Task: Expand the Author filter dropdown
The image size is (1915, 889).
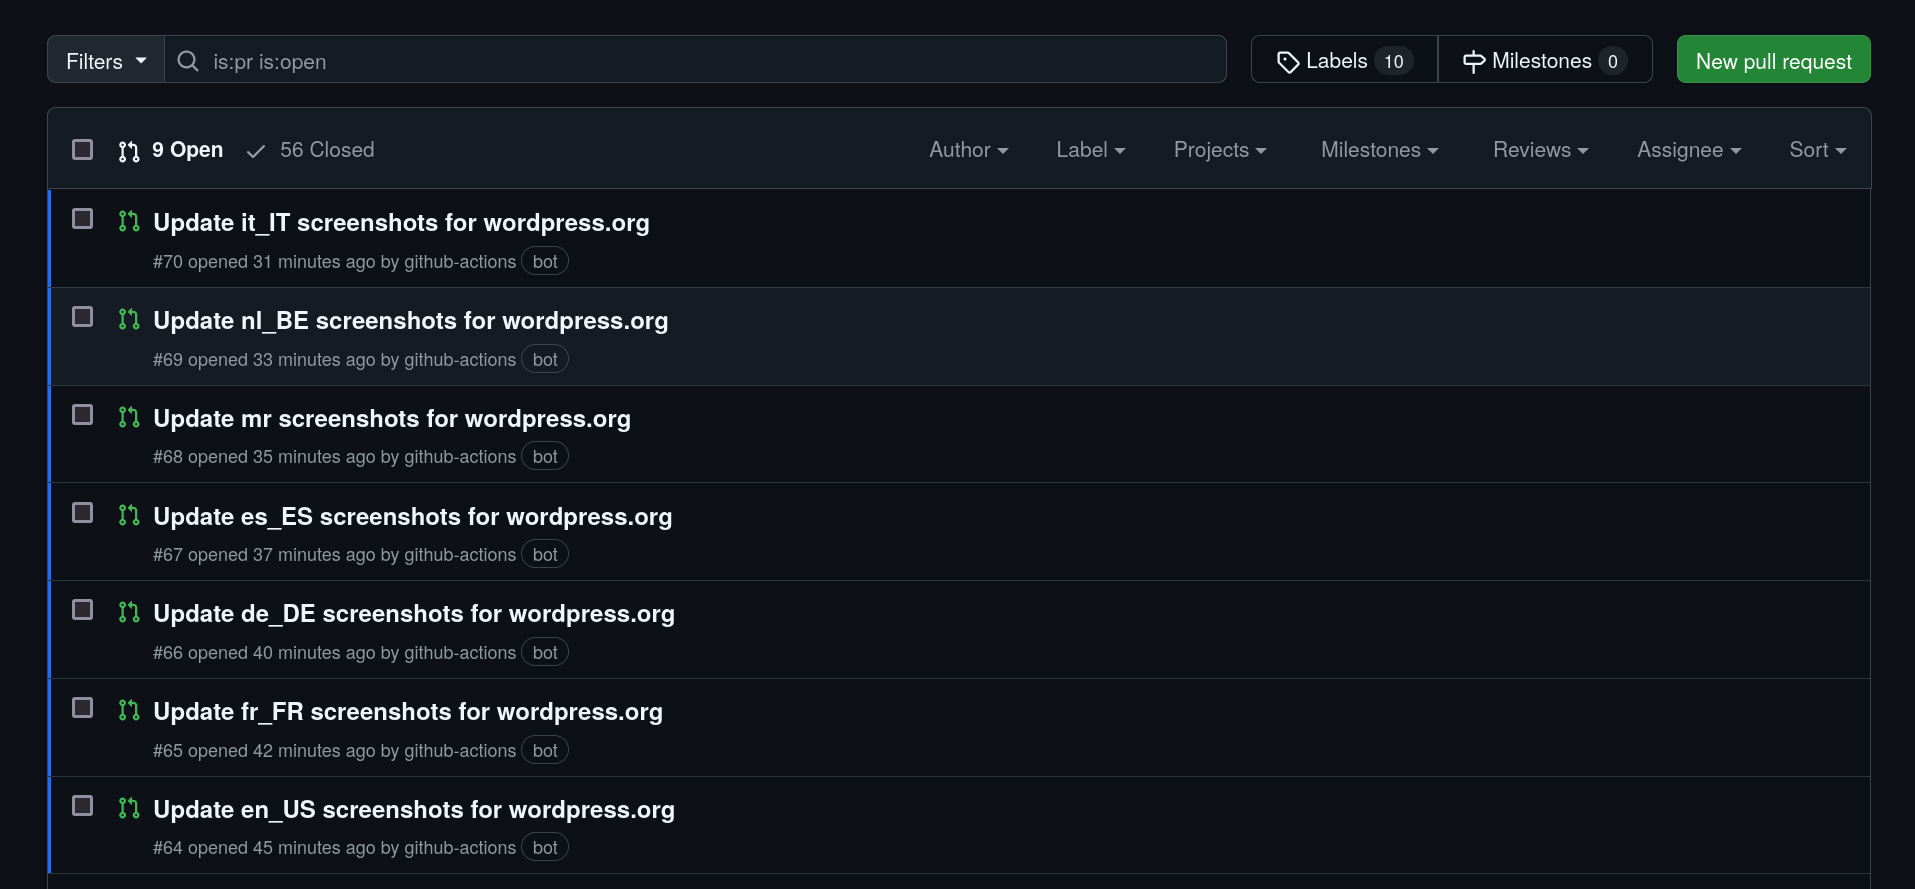Action: 968,150
